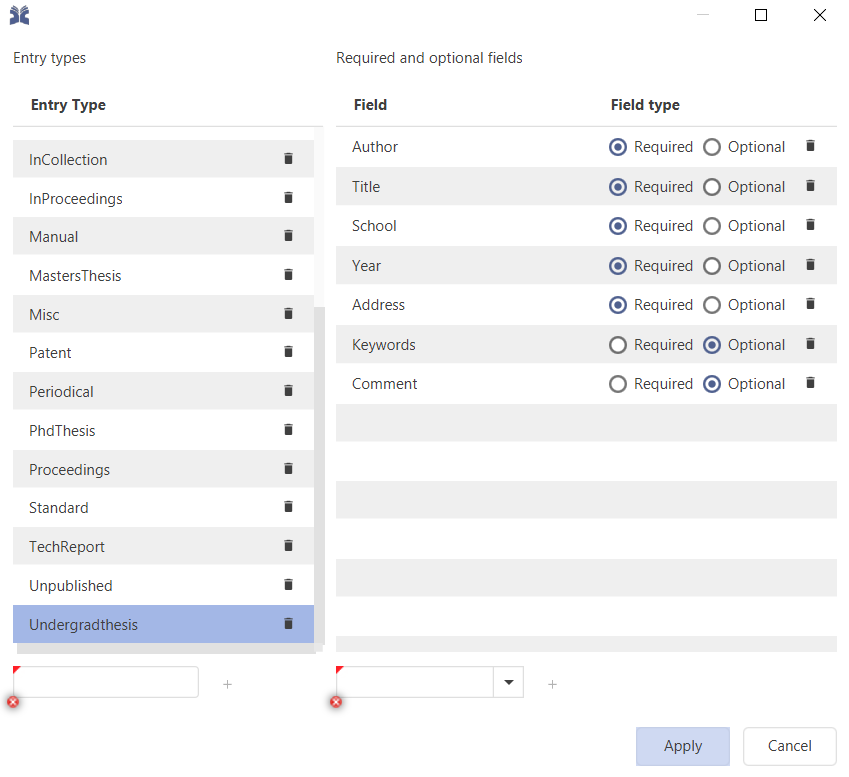Viewport: 849px width, 777px height.
Task: Mark Keywords field as Required
Action: click(618, 345)
